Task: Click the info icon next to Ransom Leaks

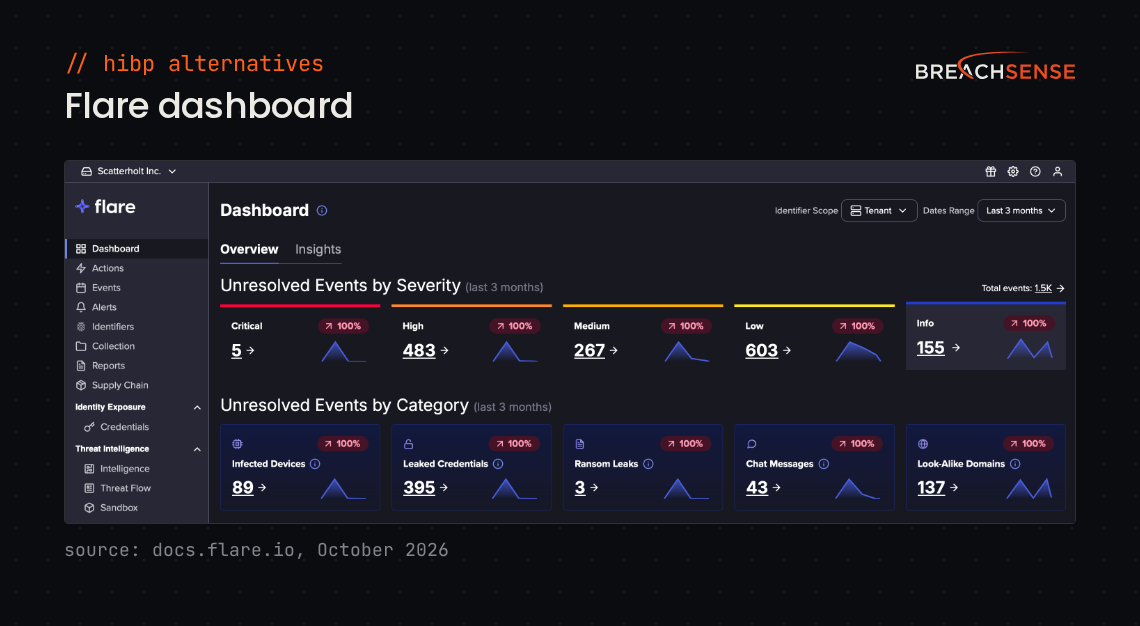Action: tap(649, 464)
